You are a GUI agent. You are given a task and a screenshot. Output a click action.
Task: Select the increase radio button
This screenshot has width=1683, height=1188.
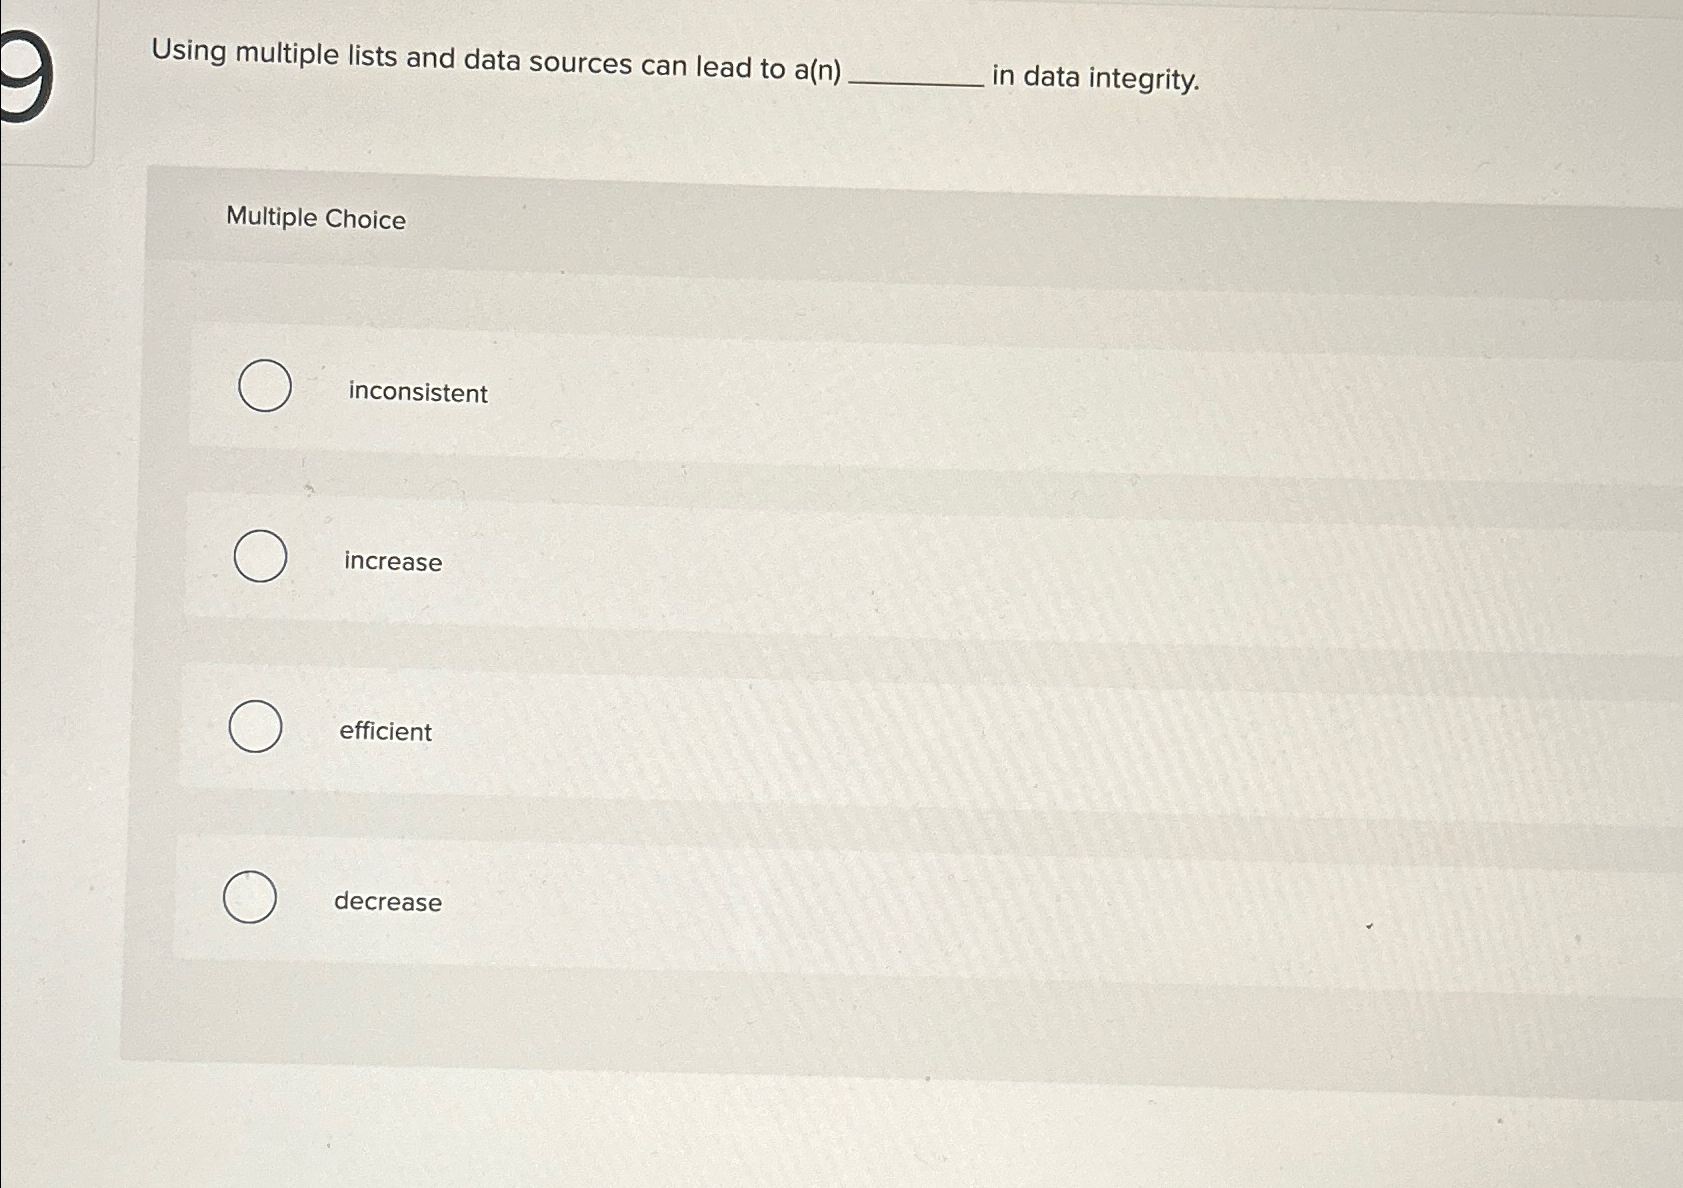tap(259, 556)
